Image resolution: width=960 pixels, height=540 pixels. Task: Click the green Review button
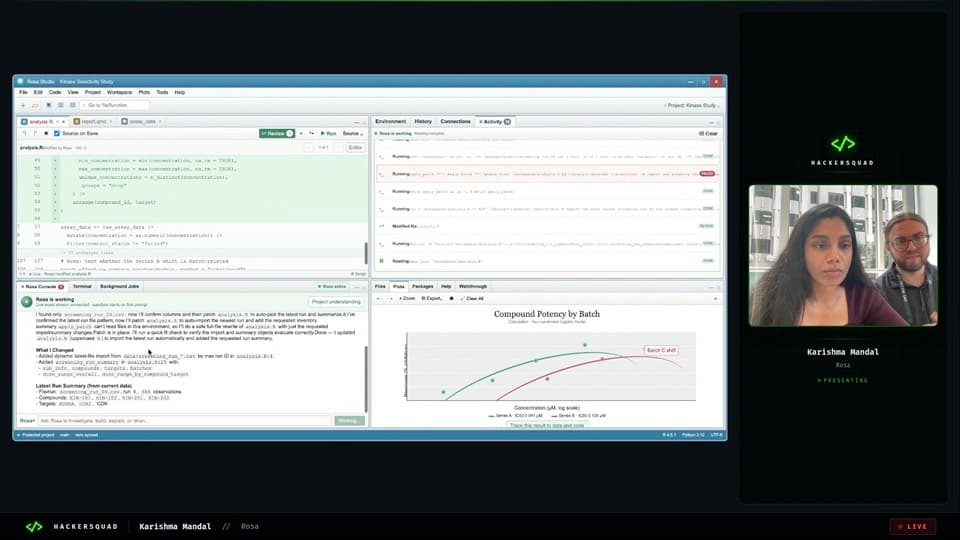277,133
